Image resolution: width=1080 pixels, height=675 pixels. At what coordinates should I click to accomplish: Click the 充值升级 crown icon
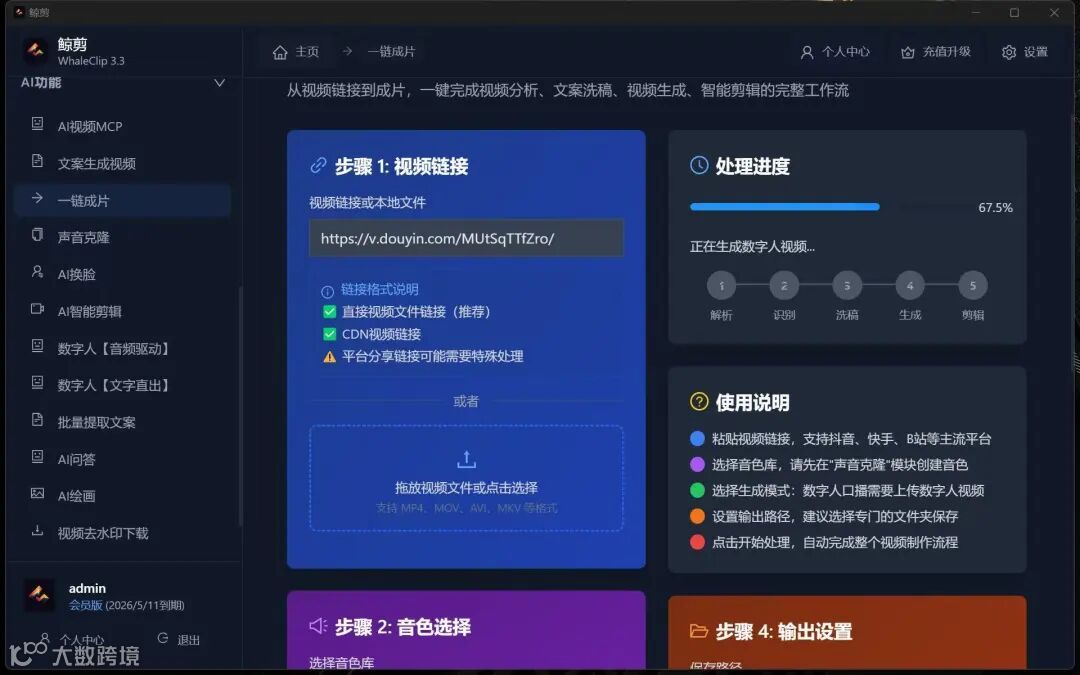pos(908,52)
